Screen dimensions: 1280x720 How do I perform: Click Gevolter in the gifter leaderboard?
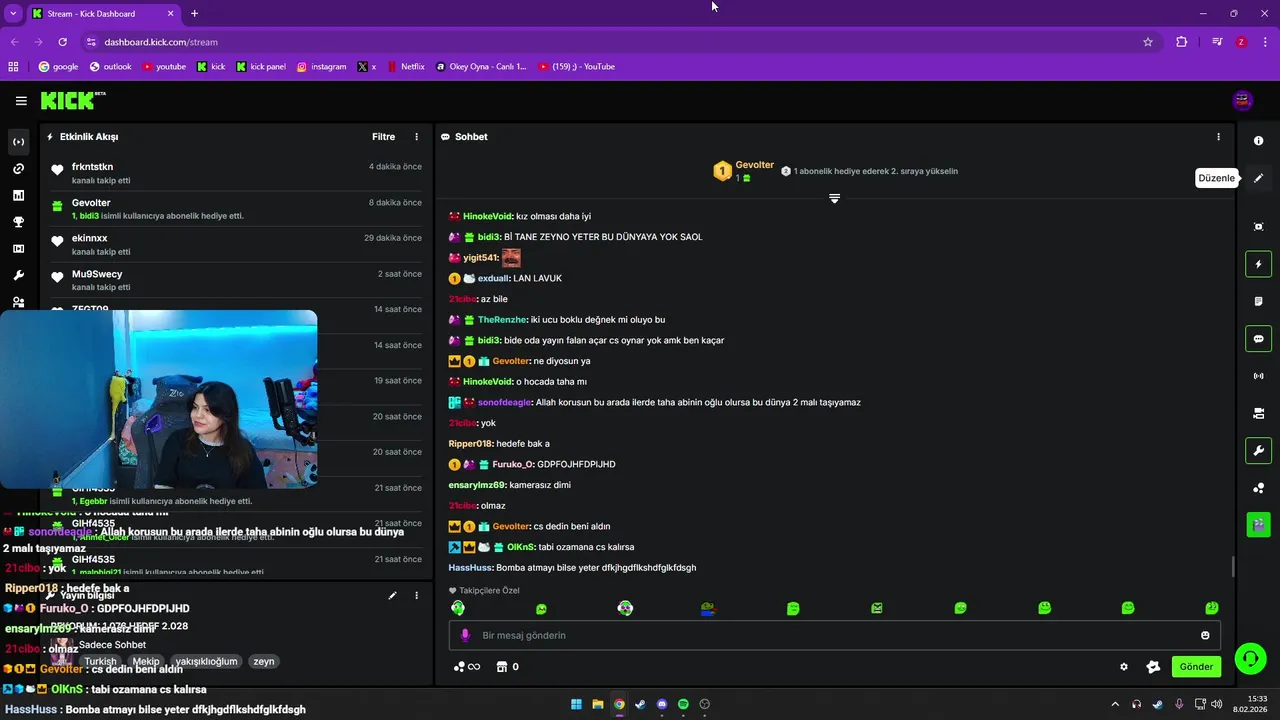pyautogui.click(x=755, y=165)
